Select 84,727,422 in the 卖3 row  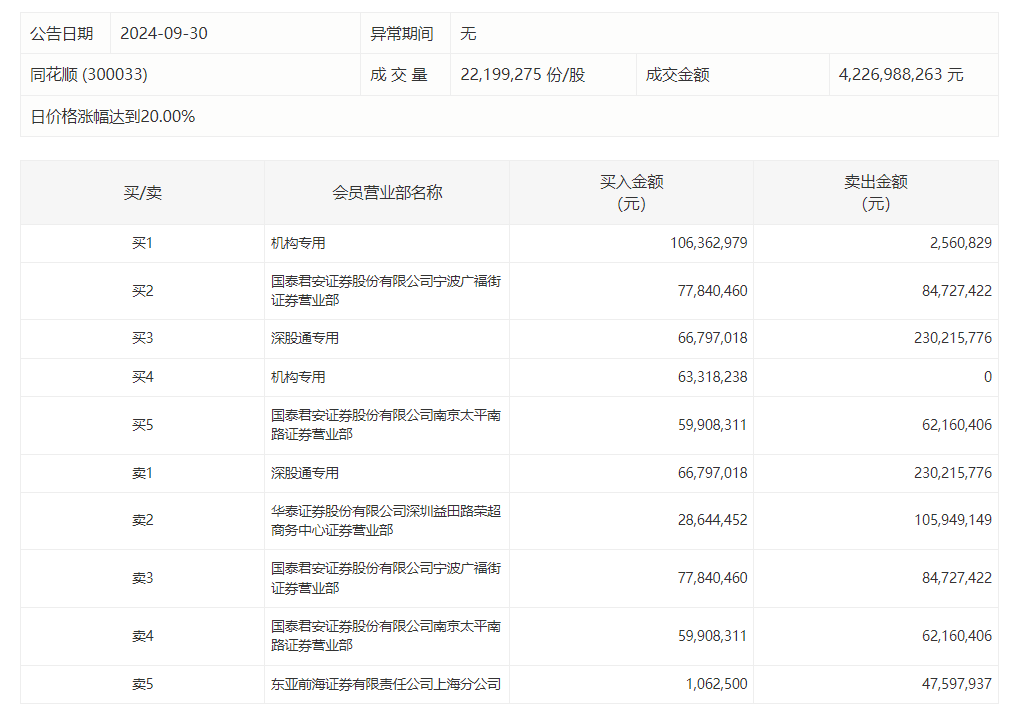point(957,578)
